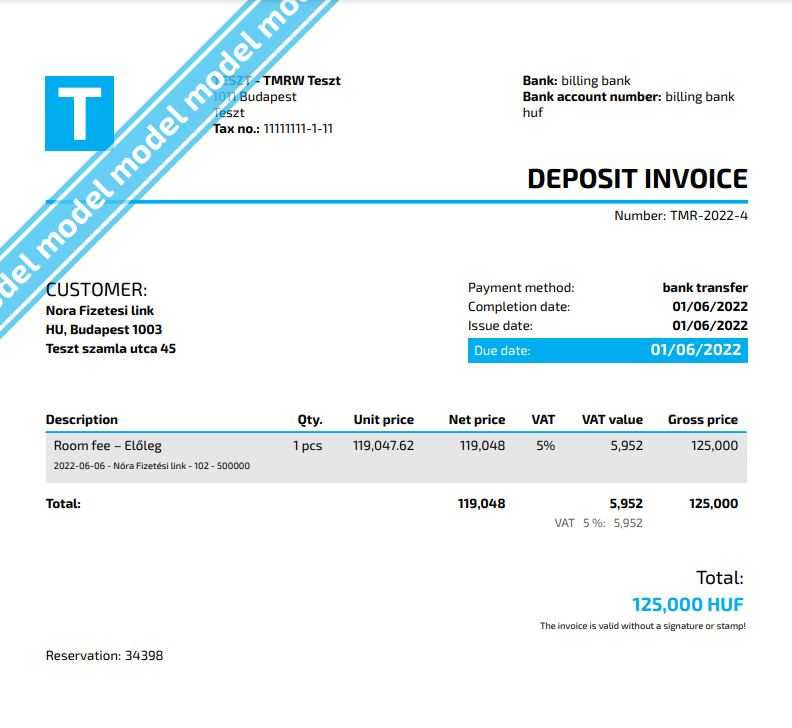Click the DEPOSIT INVOICE heading
The width and height of the screenshot is (792, 728).
pos(637,179)
